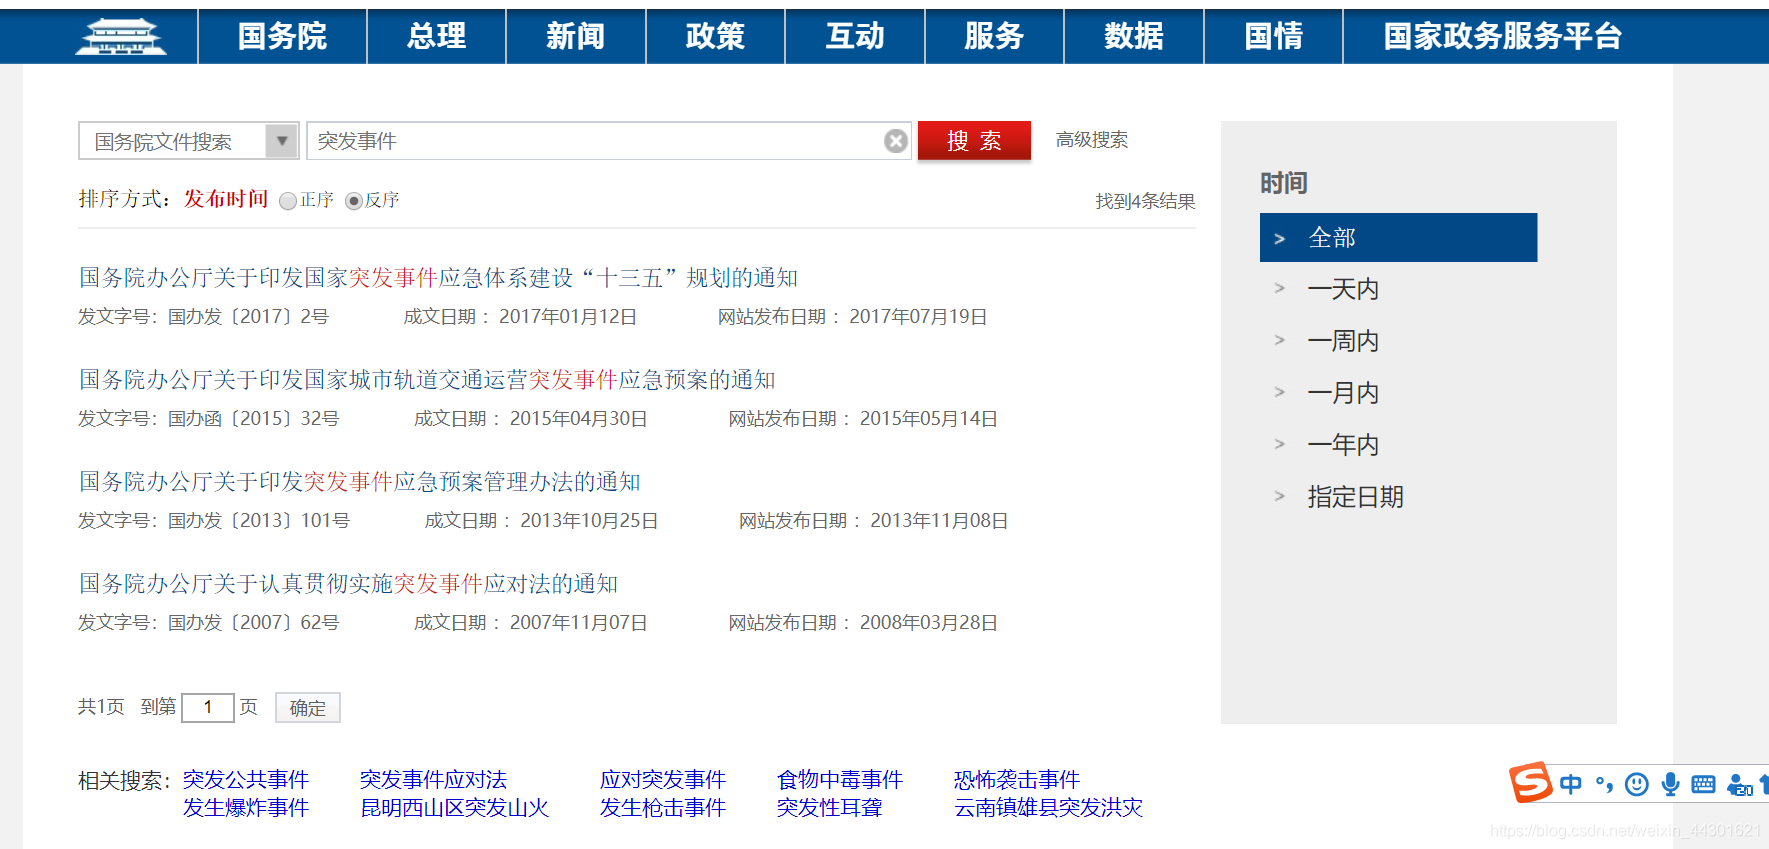Select 反序 descending sort order
Viewport: 1769px width, 849px height.
pyautogui.click(x=353, y=201)
